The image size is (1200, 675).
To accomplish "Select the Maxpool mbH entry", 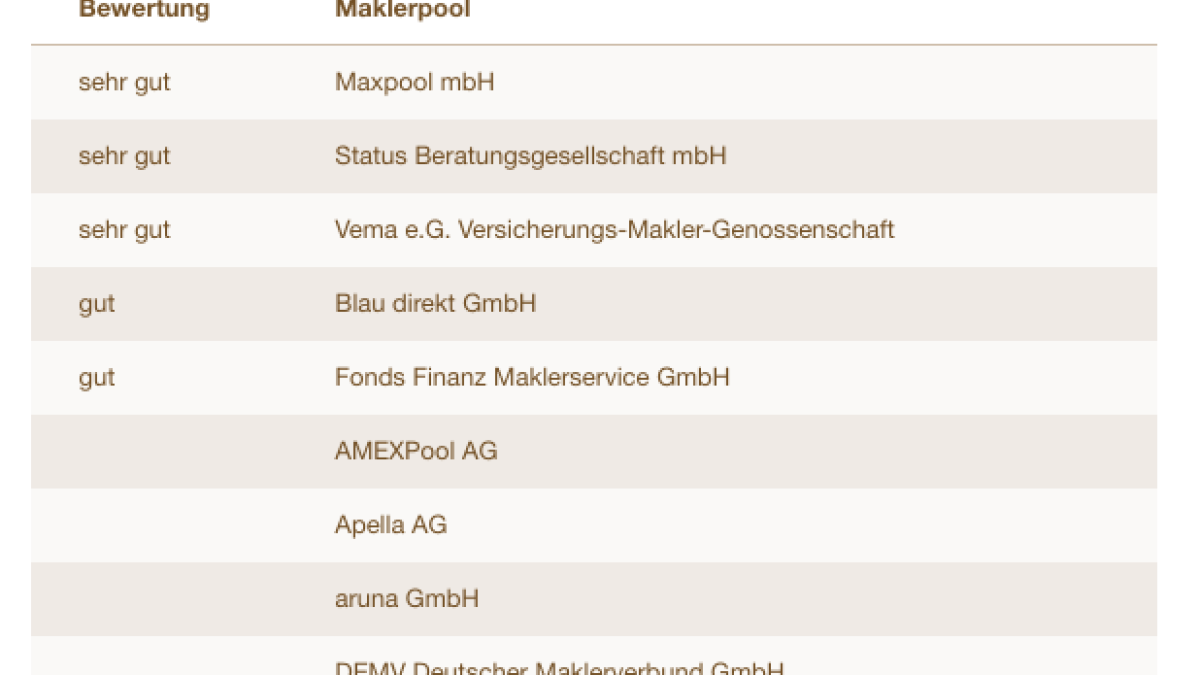I will point(414,82).
